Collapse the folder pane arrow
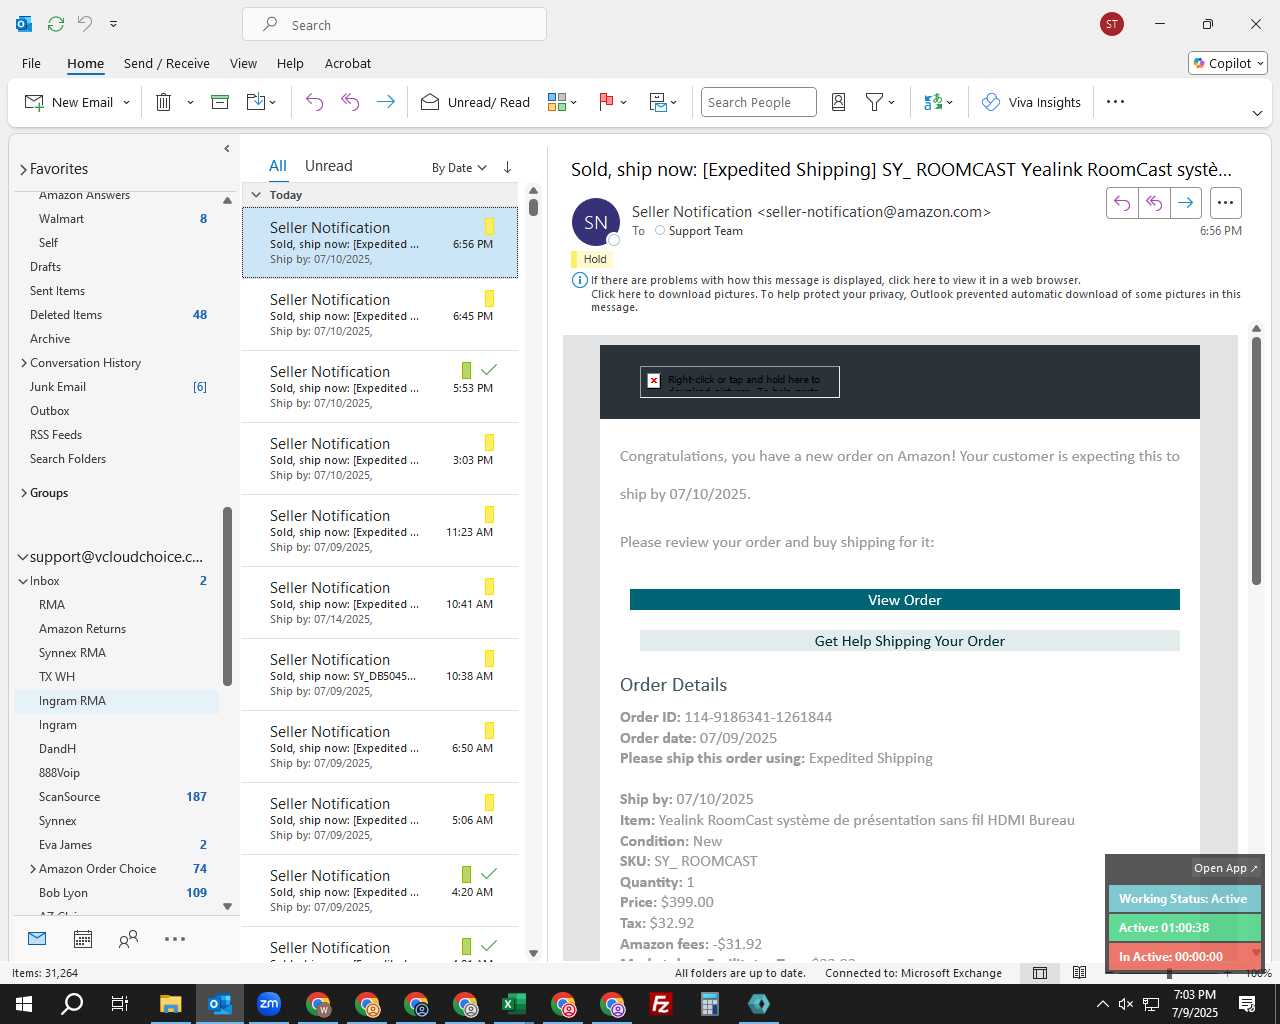Screen dimensions: 1280x1024 click(x=227, y=148)
